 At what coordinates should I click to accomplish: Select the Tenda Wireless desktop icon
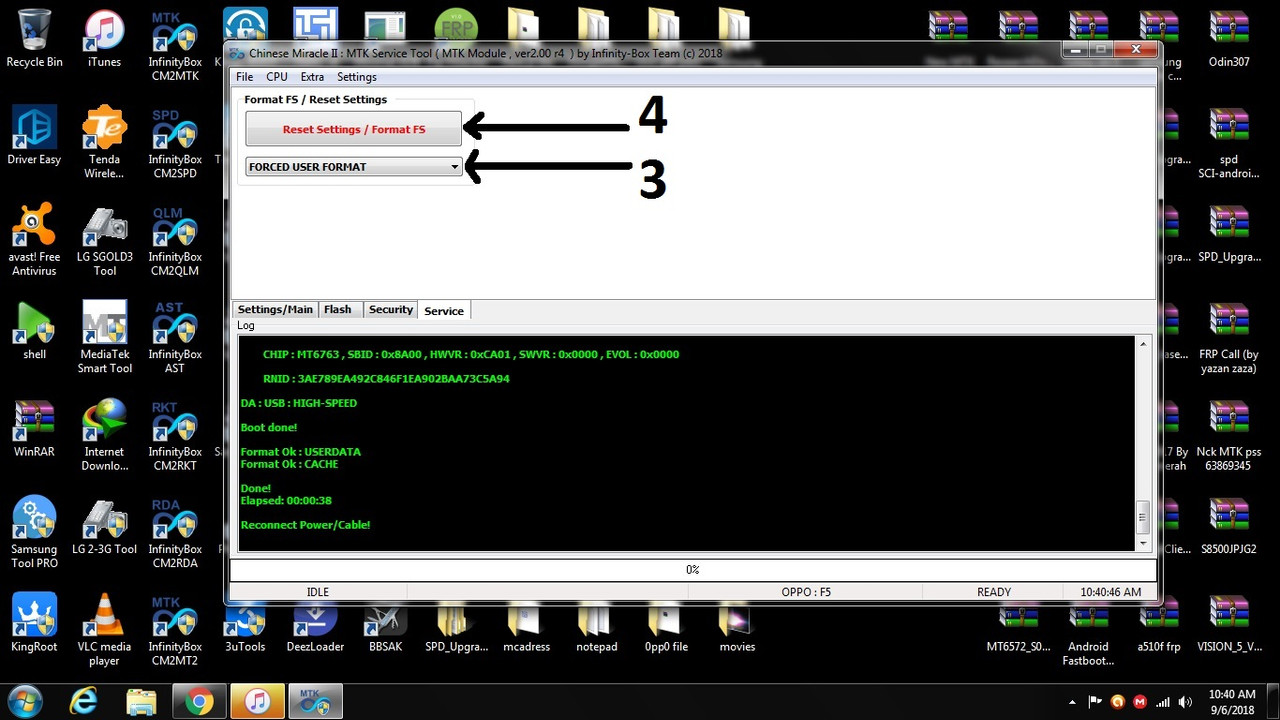click(x=104, y=144)
